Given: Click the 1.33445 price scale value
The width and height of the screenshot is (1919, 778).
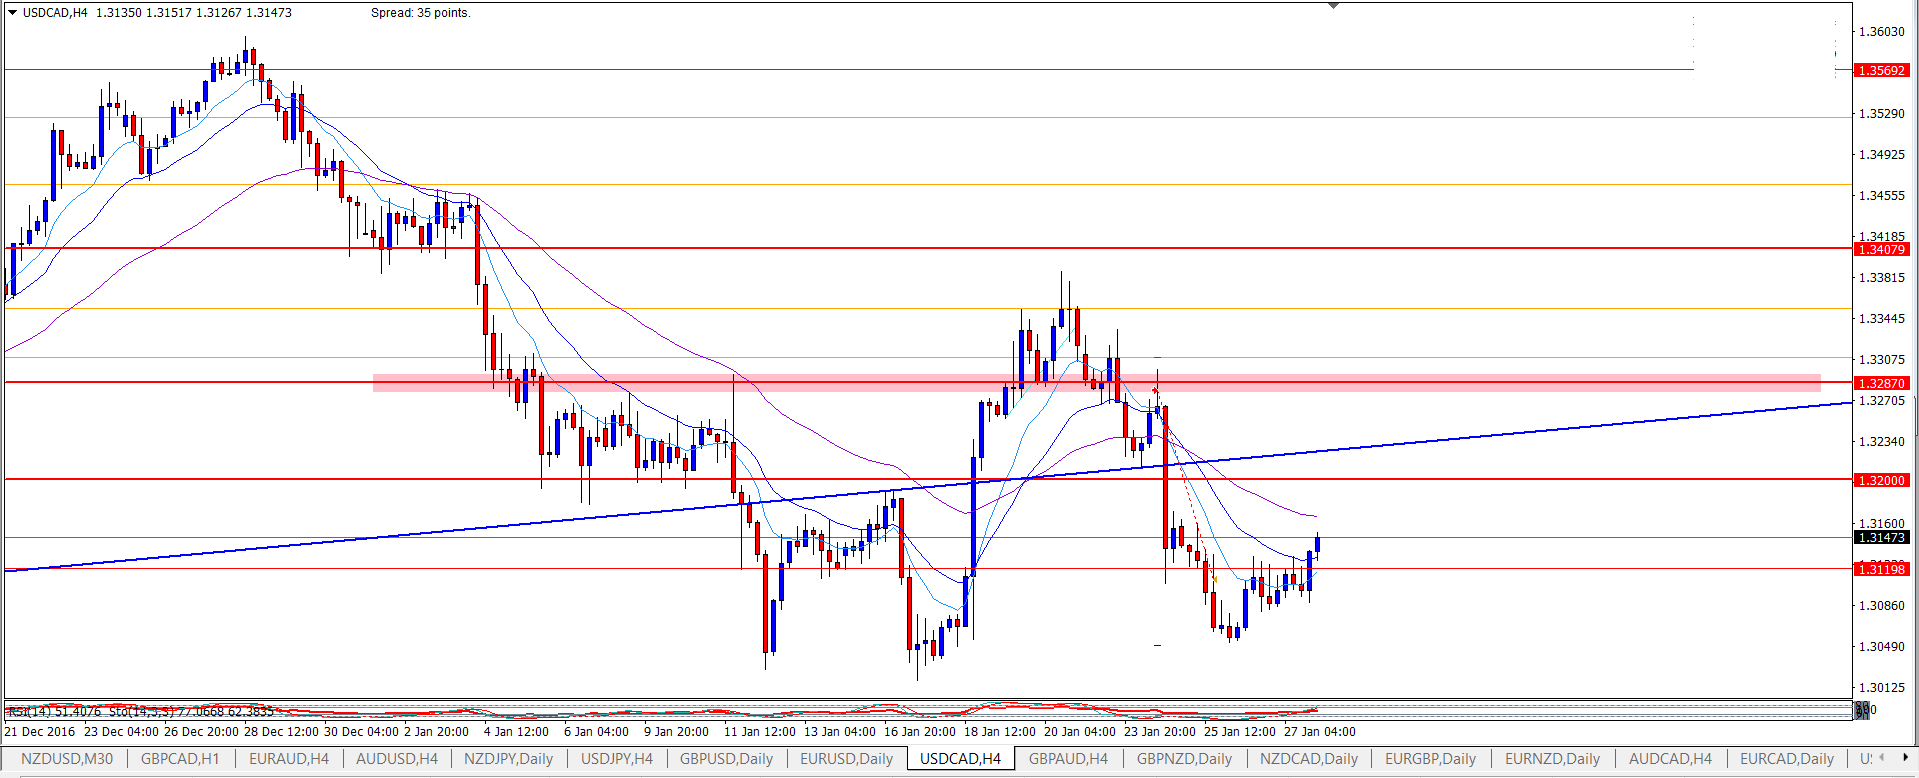Looking at the screenshot, I should pos(1881,319).
